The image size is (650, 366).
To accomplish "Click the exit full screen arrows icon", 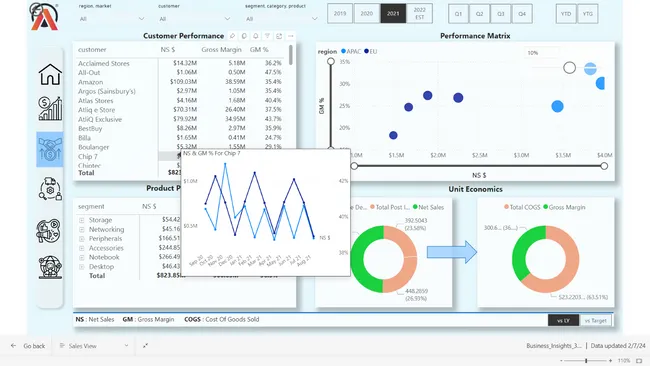I will click(146, 345).
